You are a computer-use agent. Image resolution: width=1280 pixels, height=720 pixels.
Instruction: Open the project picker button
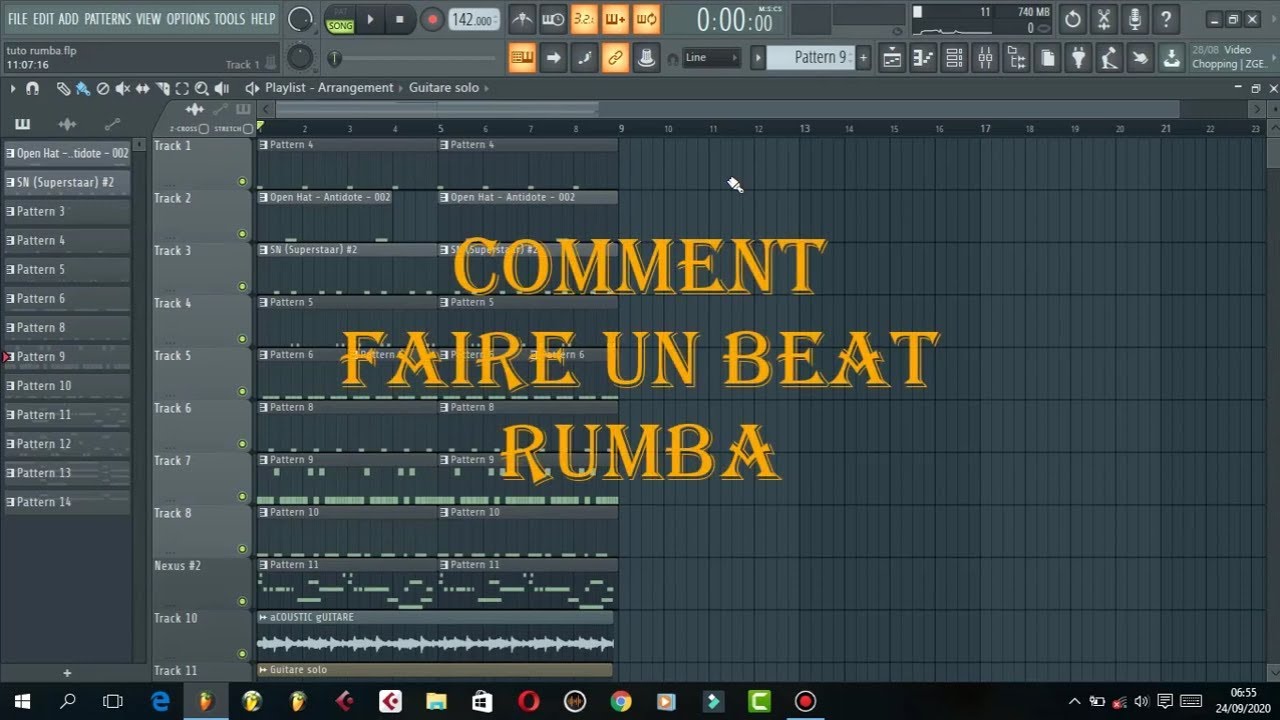(x=1047, y=58)
